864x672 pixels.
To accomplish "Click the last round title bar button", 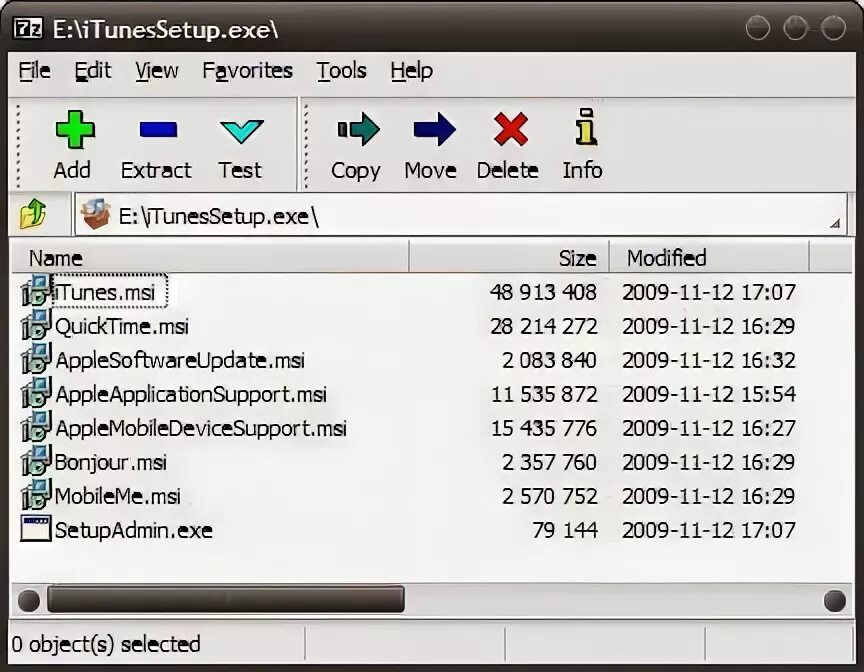I will click(833, 28).
